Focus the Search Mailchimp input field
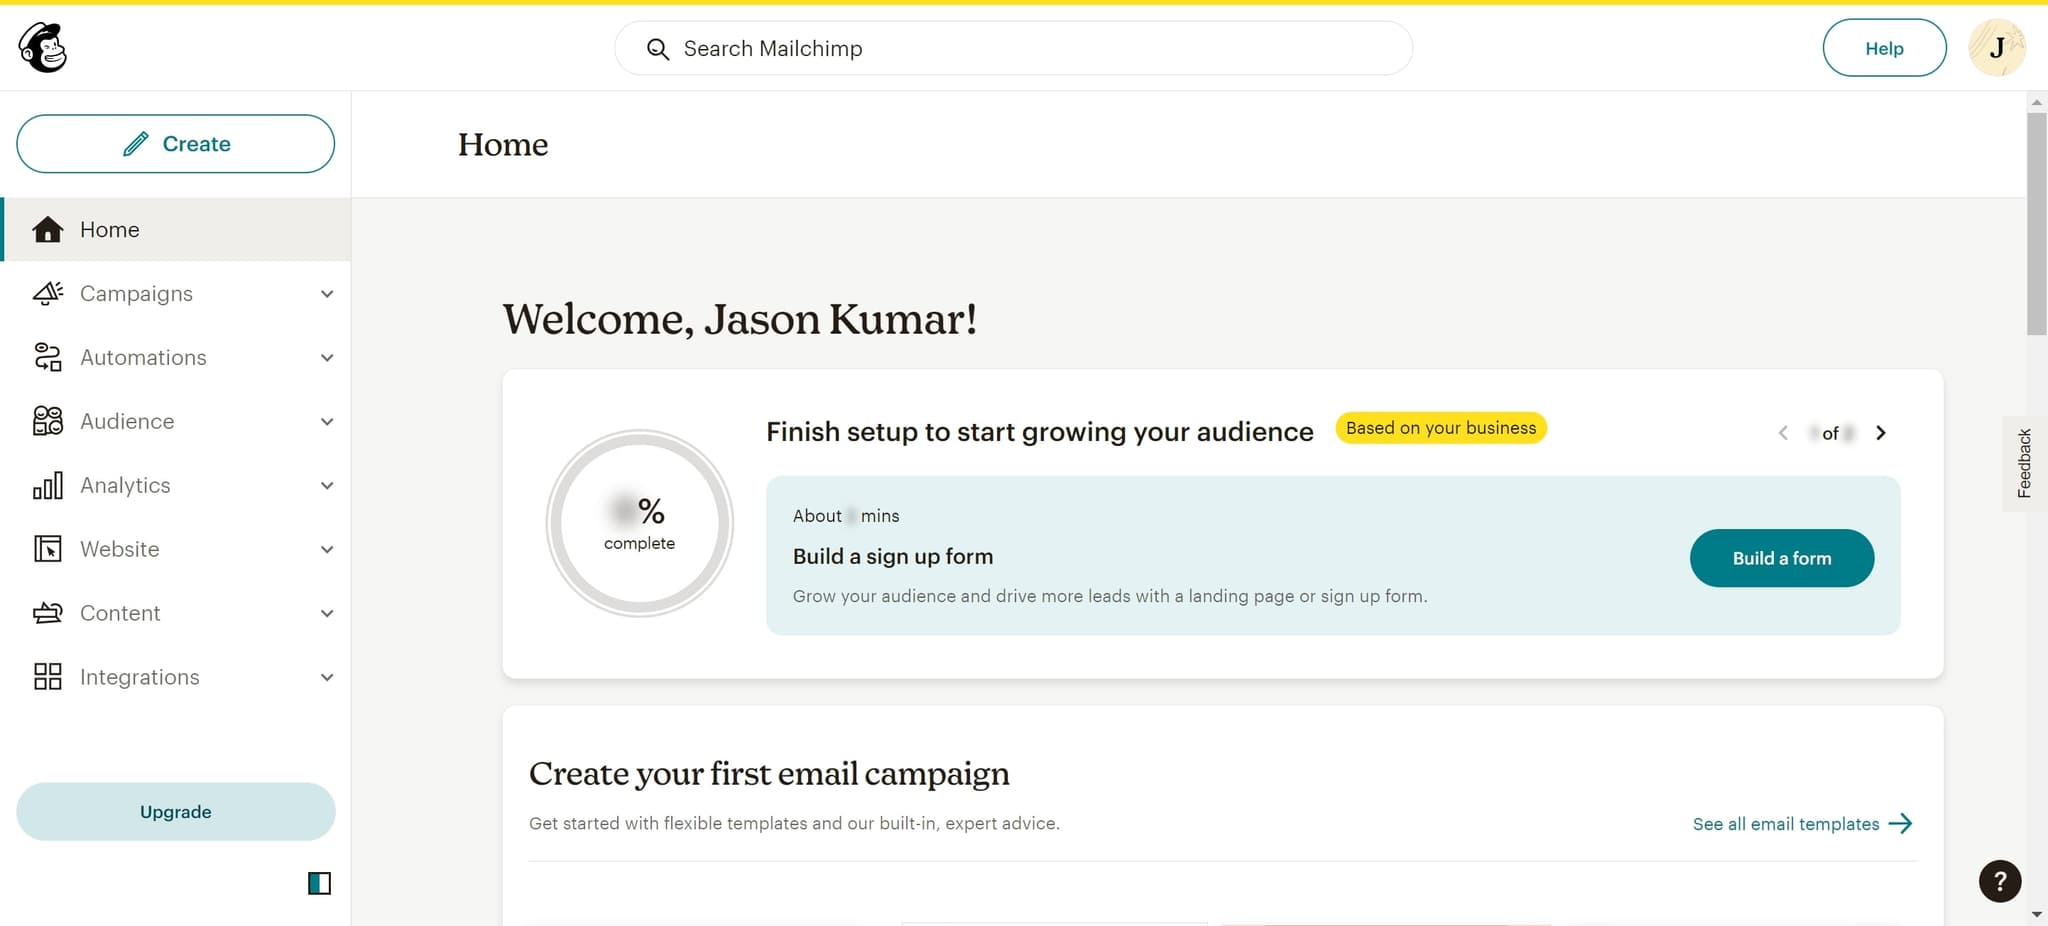 click(1030, 49)
